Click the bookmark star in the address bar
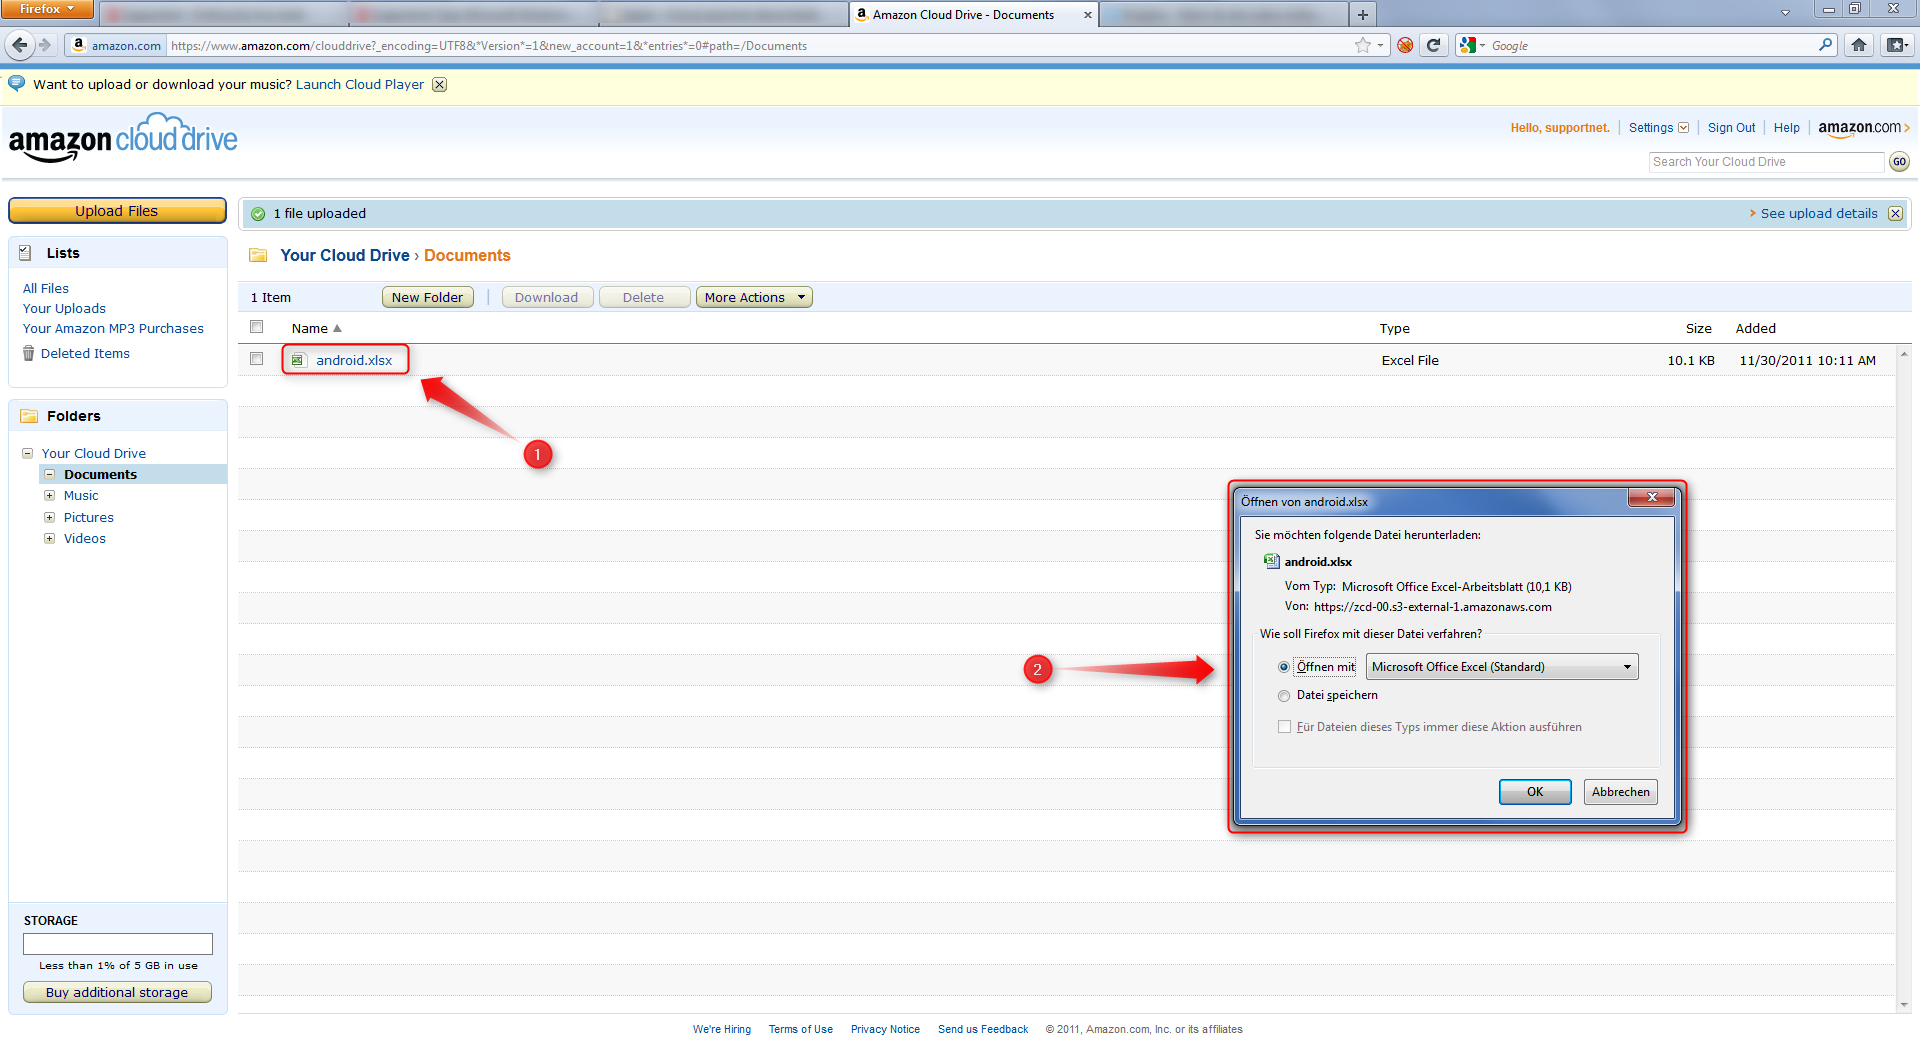 pyautogui.click(x=1361, y=45)
